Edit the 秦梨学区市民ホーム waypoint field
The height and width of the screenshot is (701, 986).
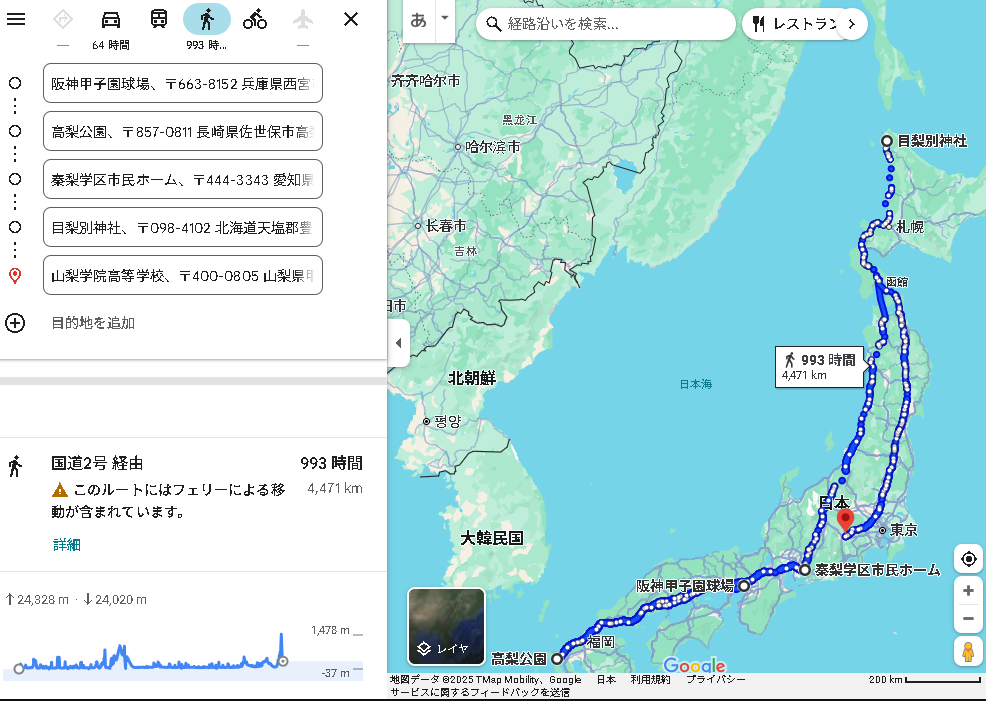[182, 179]
